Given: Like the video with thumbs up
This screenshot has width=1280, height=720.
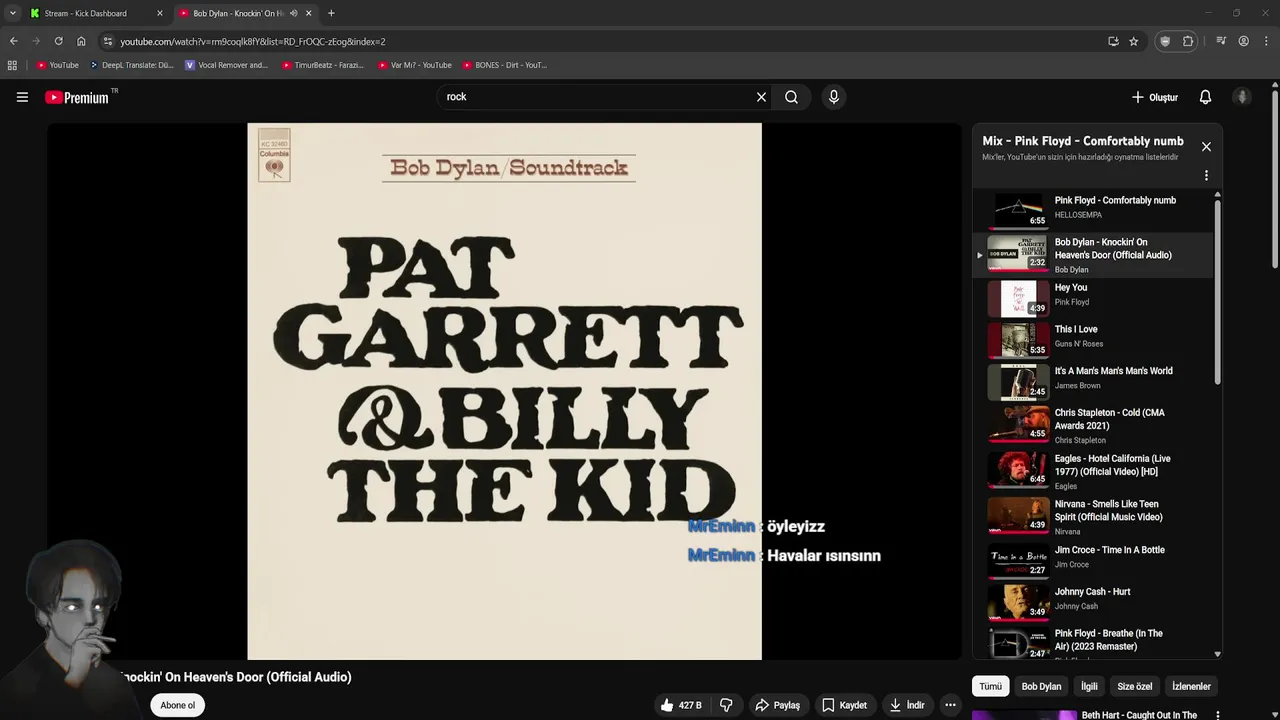Looking at the screenshot, I should click(680, 705).
